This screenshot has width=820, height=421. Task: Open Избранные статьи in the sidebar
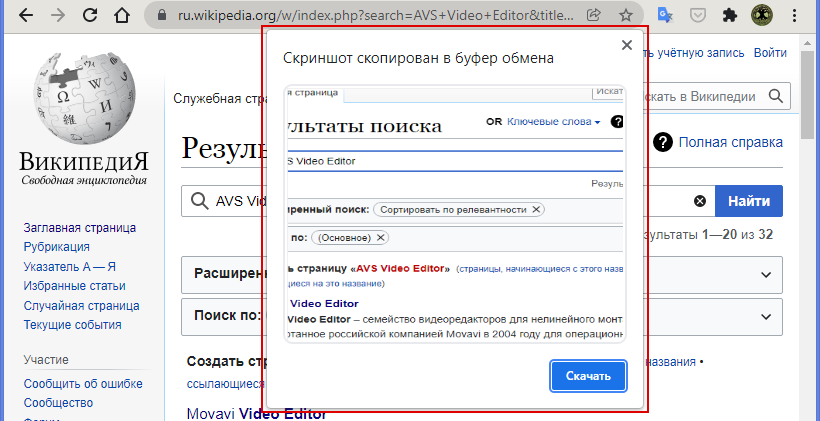pos(74,286)
